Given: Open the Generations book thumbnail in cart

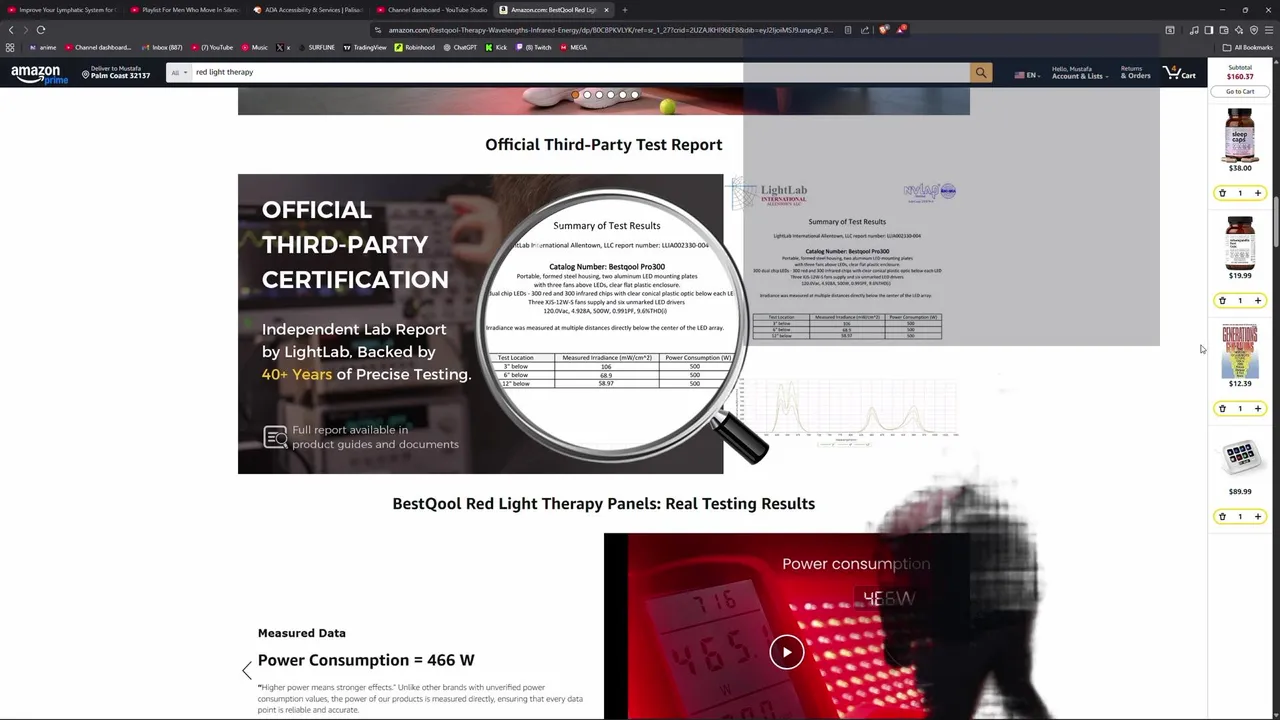Looking at the screenshot, I should 1240,350.
